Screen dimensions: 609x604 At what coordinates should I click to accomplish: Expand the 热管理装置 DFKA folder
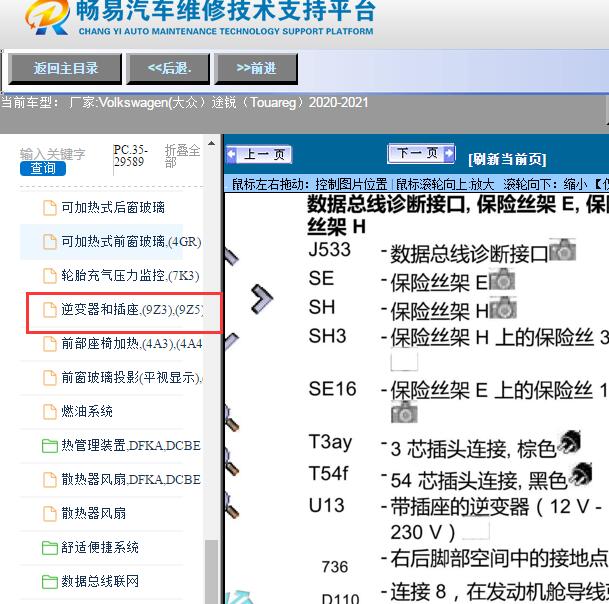tap(131, 446)
